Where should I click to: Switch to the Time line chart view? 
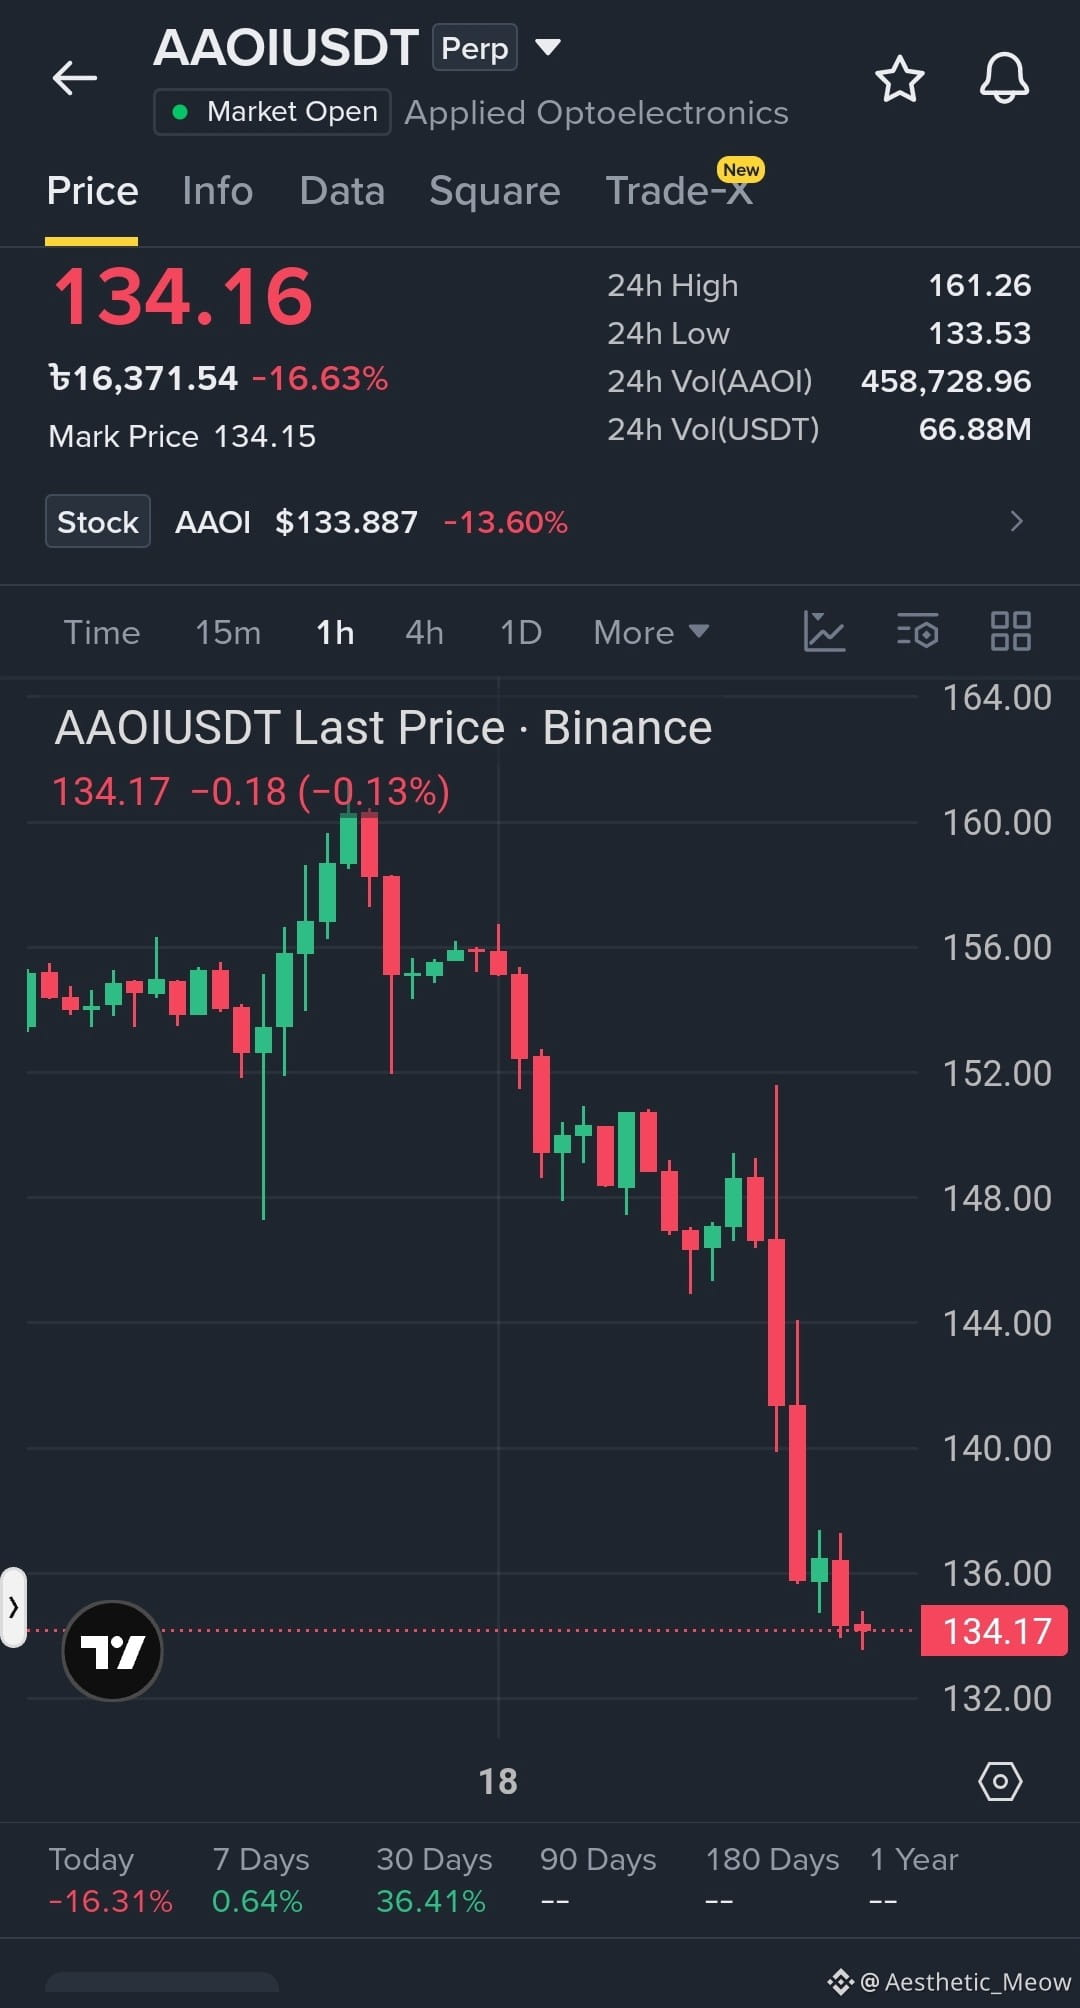102,632
